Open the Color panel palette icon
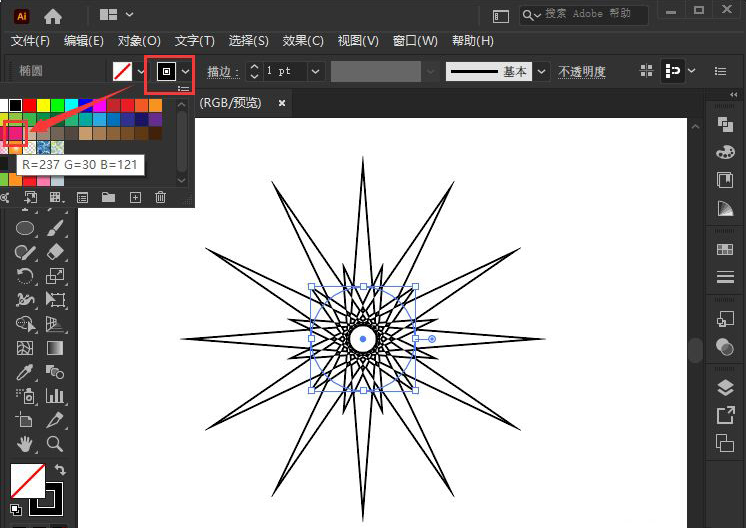Screen dimensions: 746x528 pos(725,152)
